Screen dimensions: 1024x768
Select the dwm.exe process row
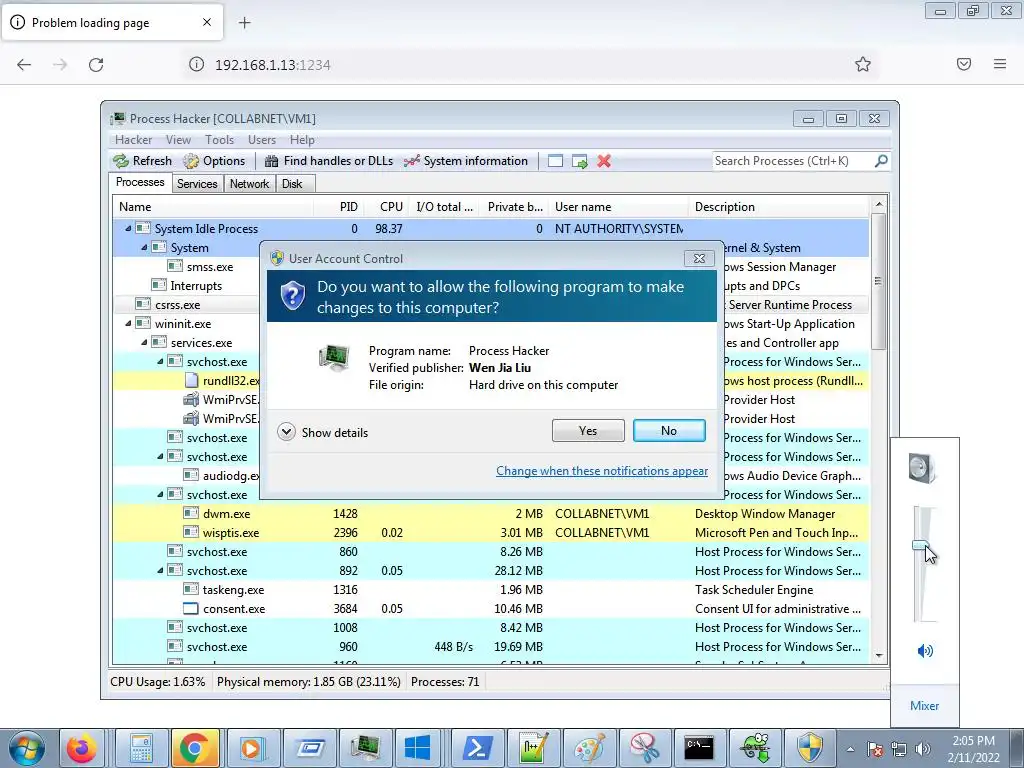point(490,514)
